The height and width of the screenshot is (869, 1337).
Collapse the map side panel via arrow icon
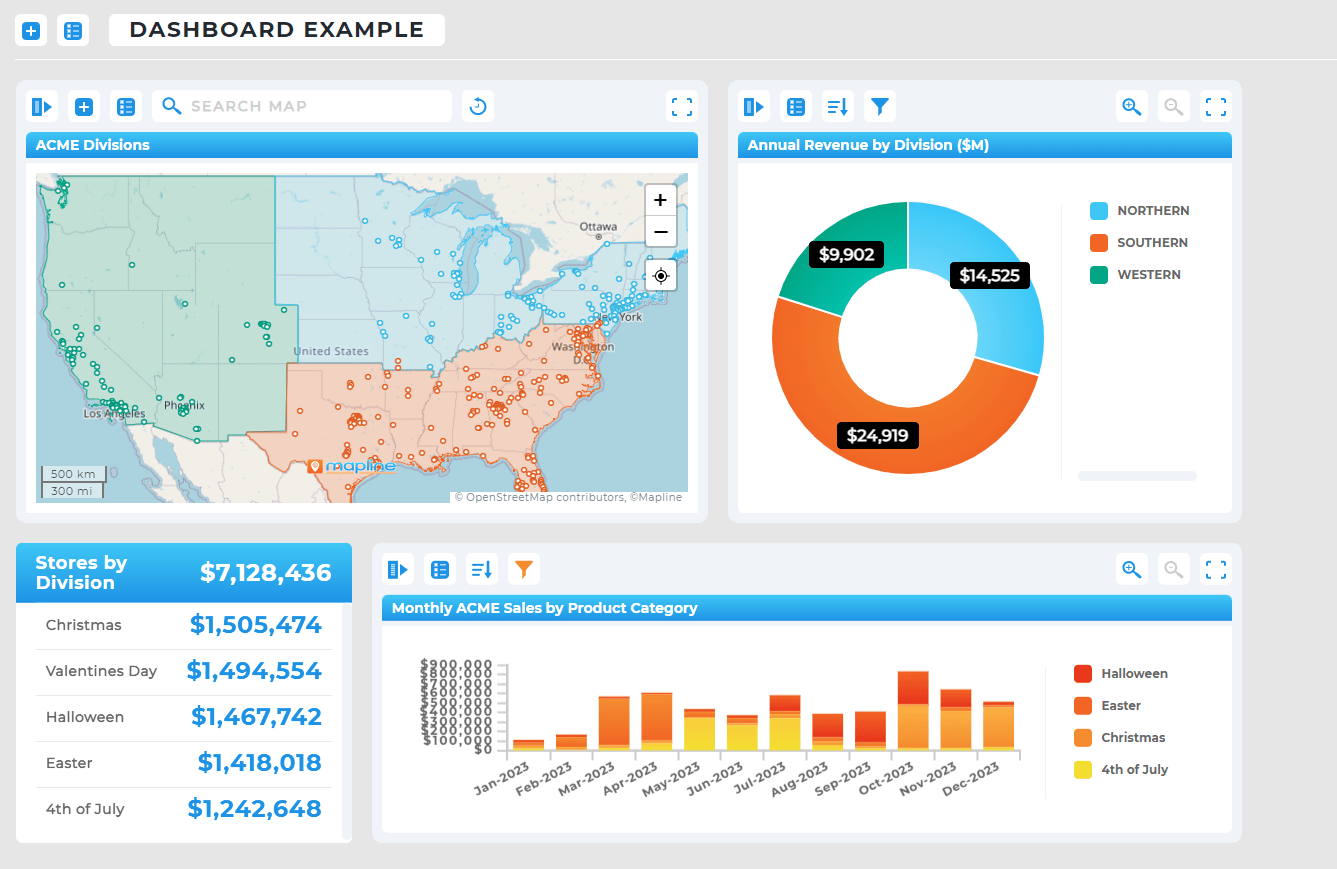click(41, 105)
